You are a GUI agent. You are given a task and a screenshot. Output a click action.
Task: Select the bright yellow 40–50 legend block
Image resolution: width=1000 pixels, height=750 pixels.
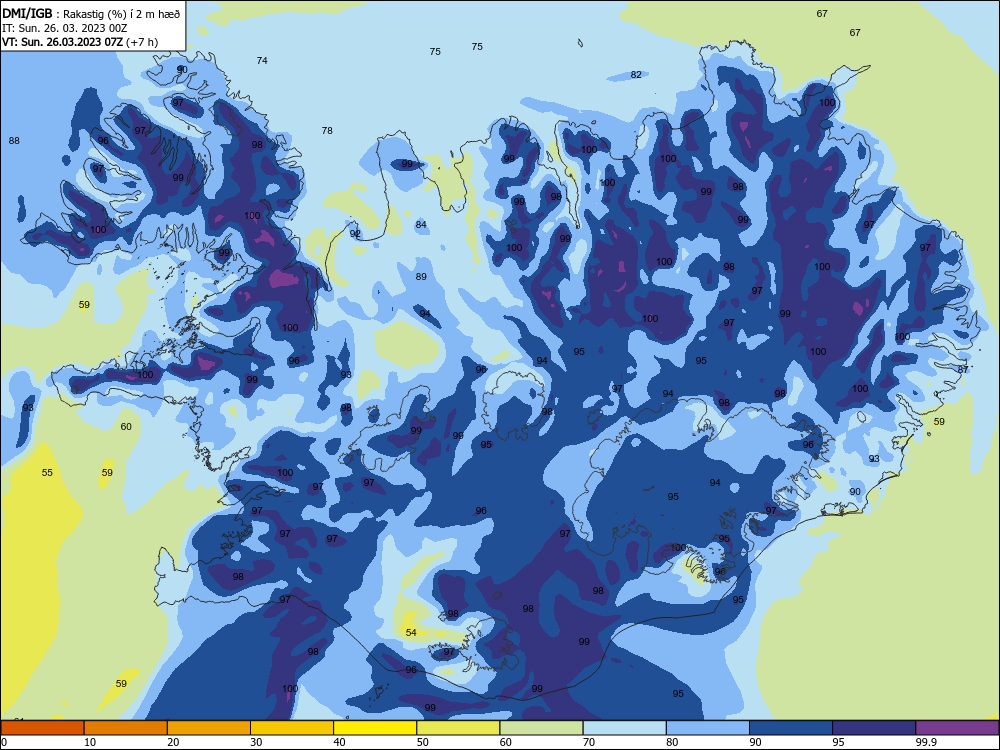(x=375, y=728)
